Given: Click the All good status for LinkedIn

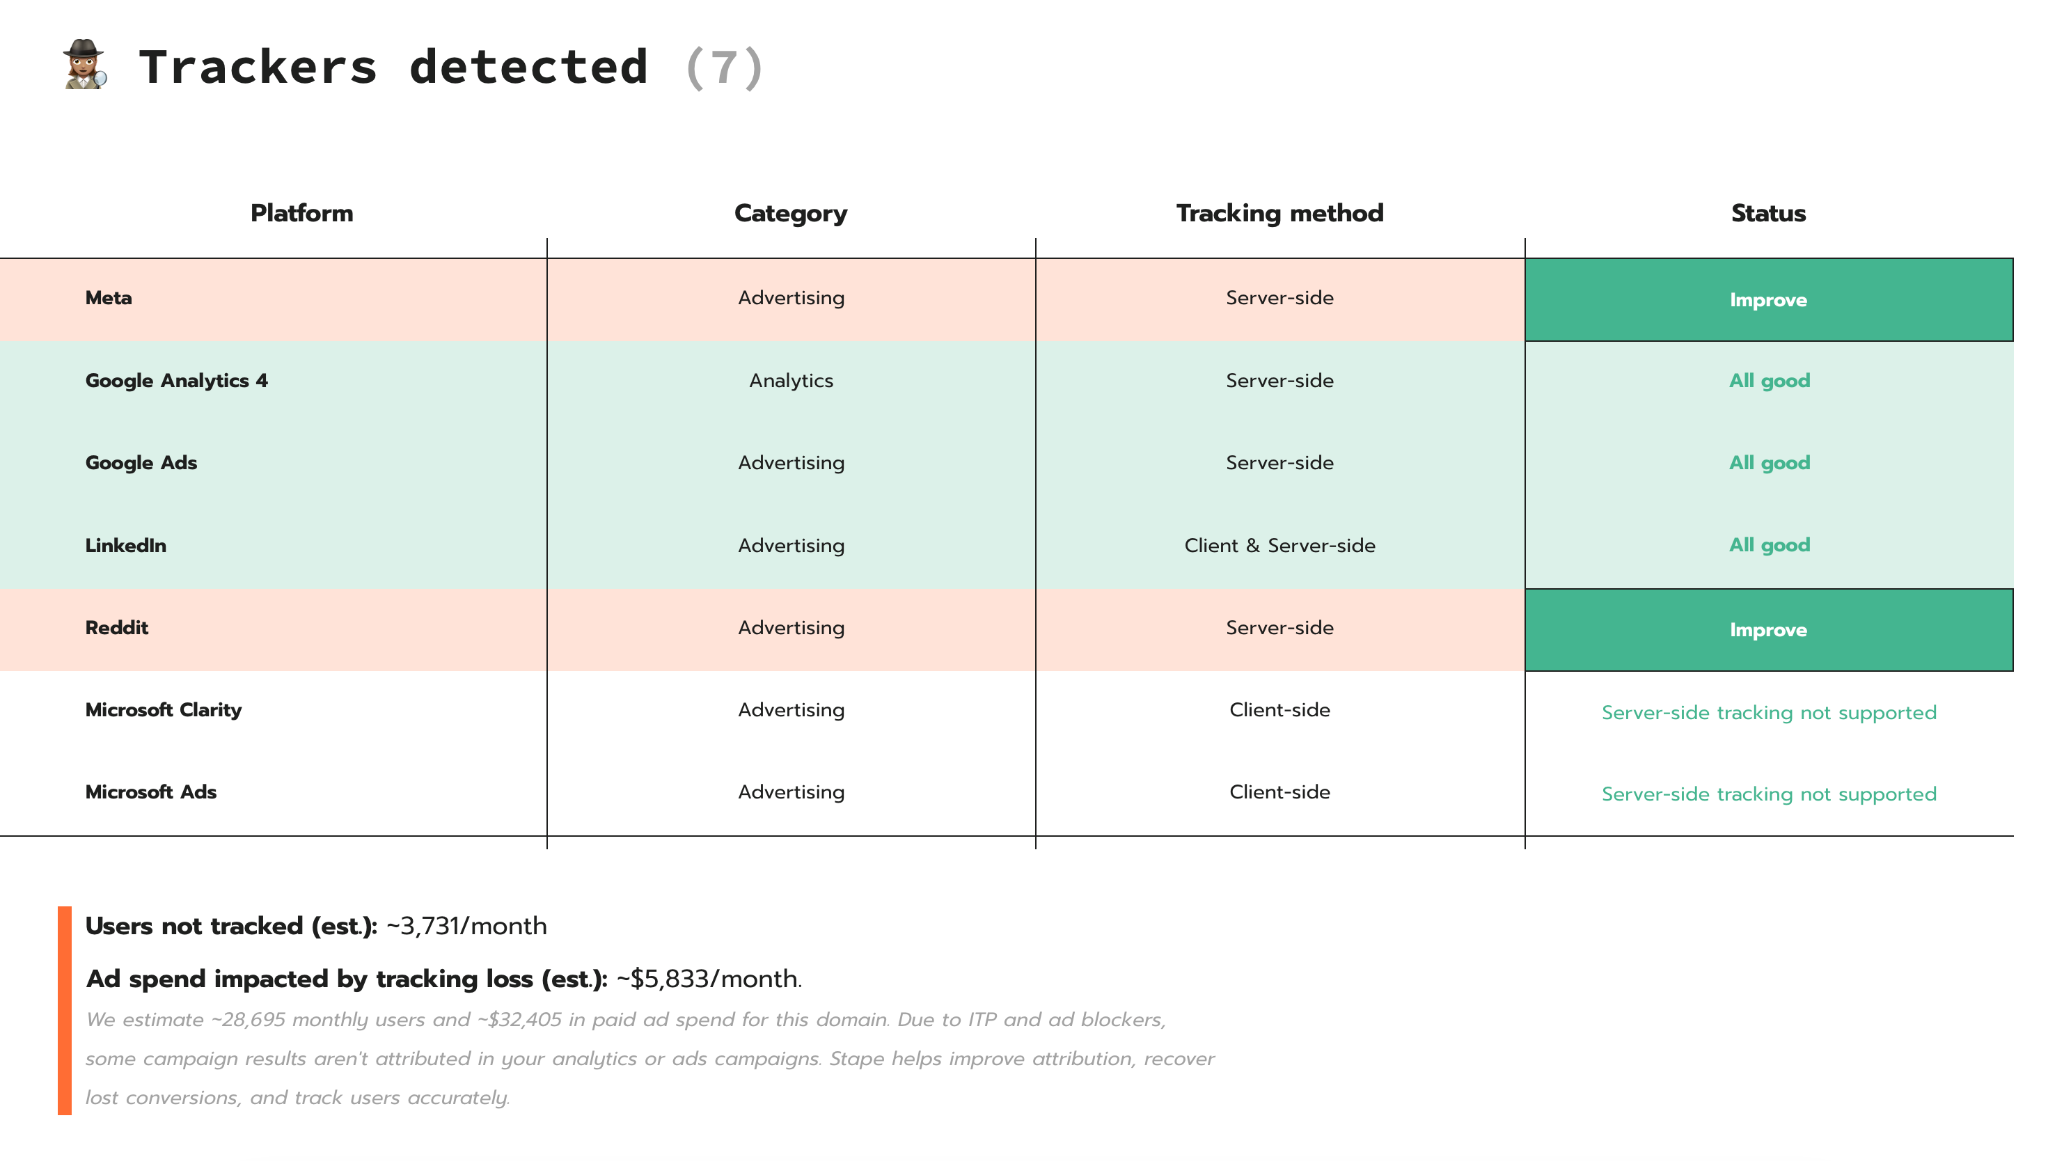Looking at the screenshot, I should click(x=1769, y=545).
